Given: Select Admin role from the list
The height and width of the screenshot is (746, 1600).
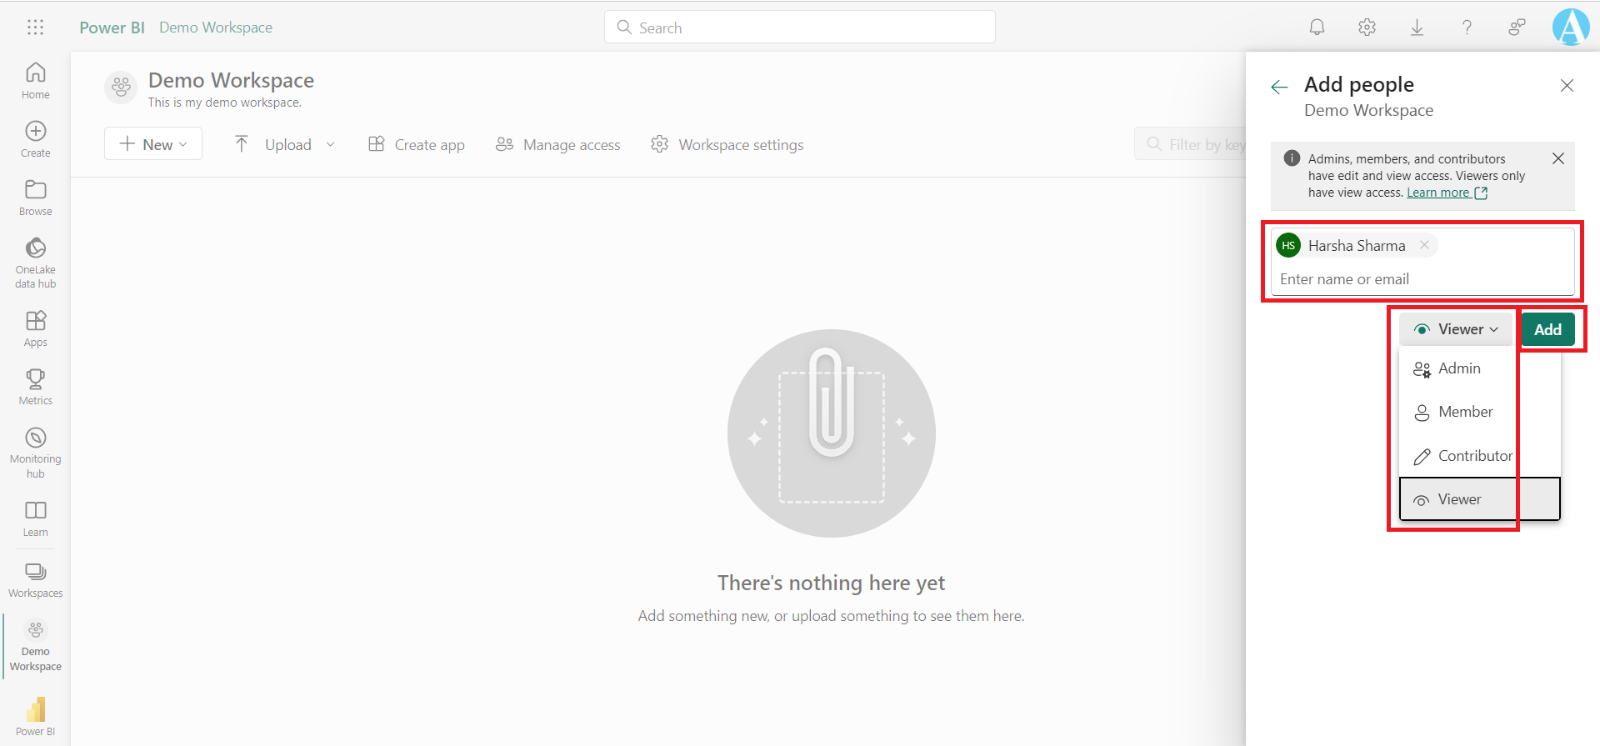Looking at the screenshot, I should click(1458, 369).
